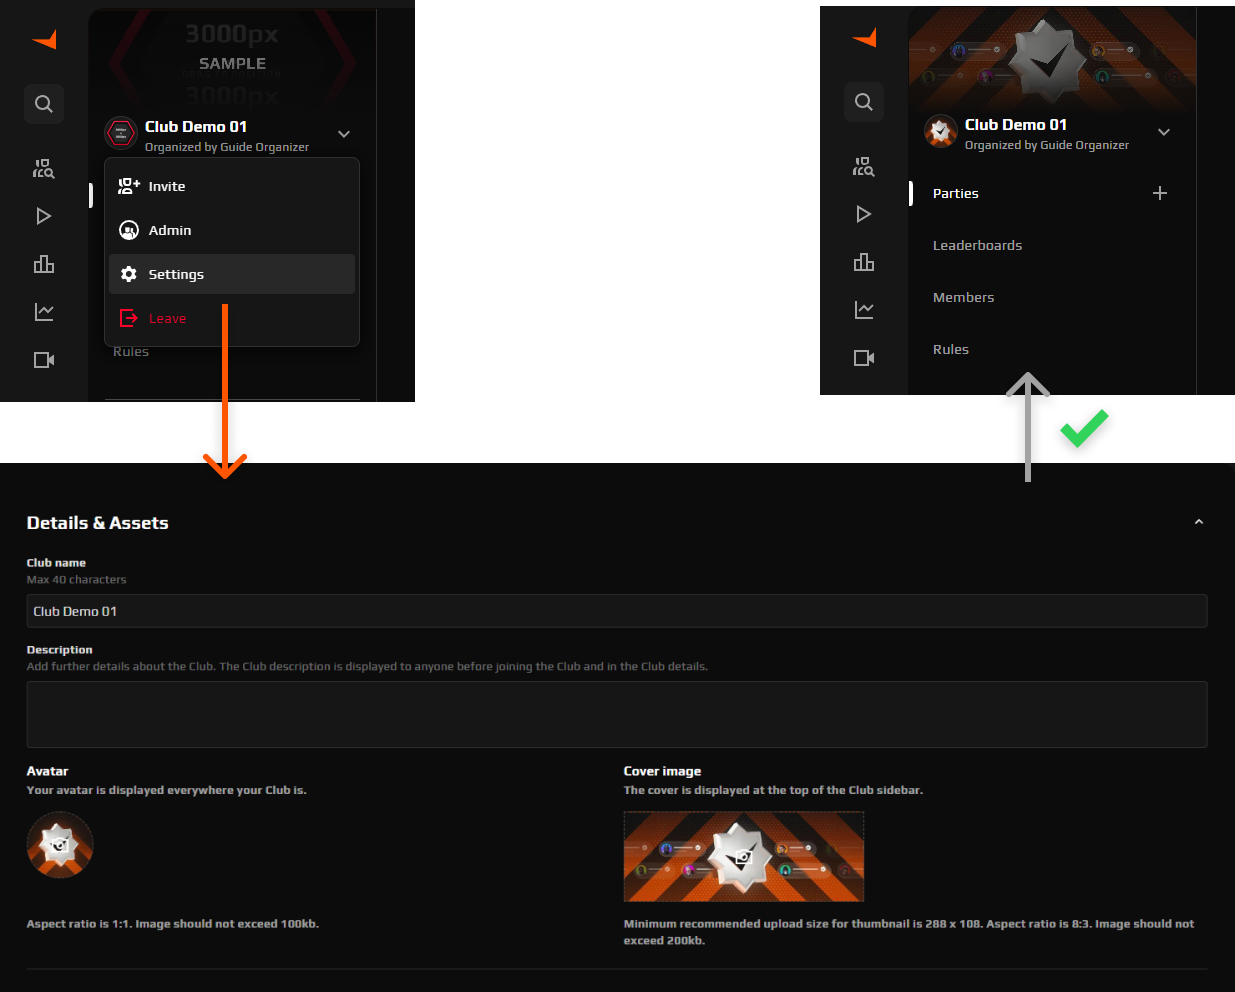
Task: Open leaderboards via bar chart icon
Action: click(44, 263)
